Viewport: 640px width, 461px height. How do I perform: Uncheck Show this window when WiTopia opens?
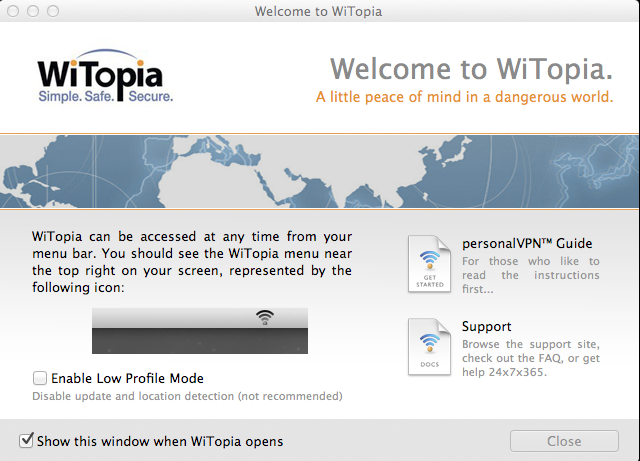26,441
